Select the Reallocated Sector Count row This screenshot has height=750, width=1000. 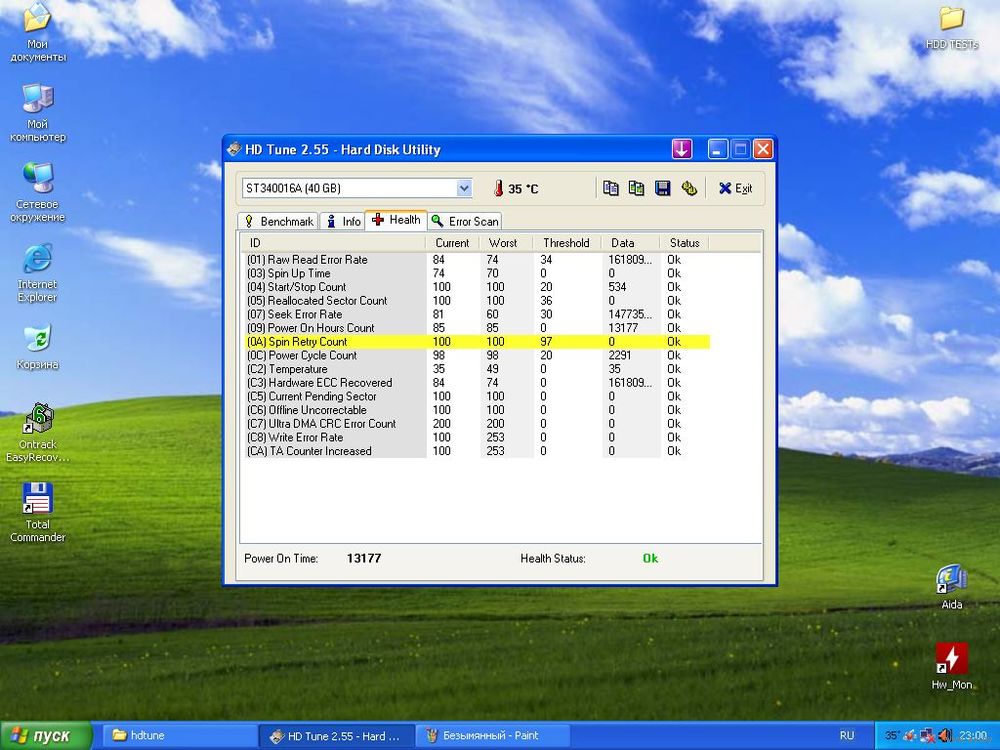pos(330,301)
